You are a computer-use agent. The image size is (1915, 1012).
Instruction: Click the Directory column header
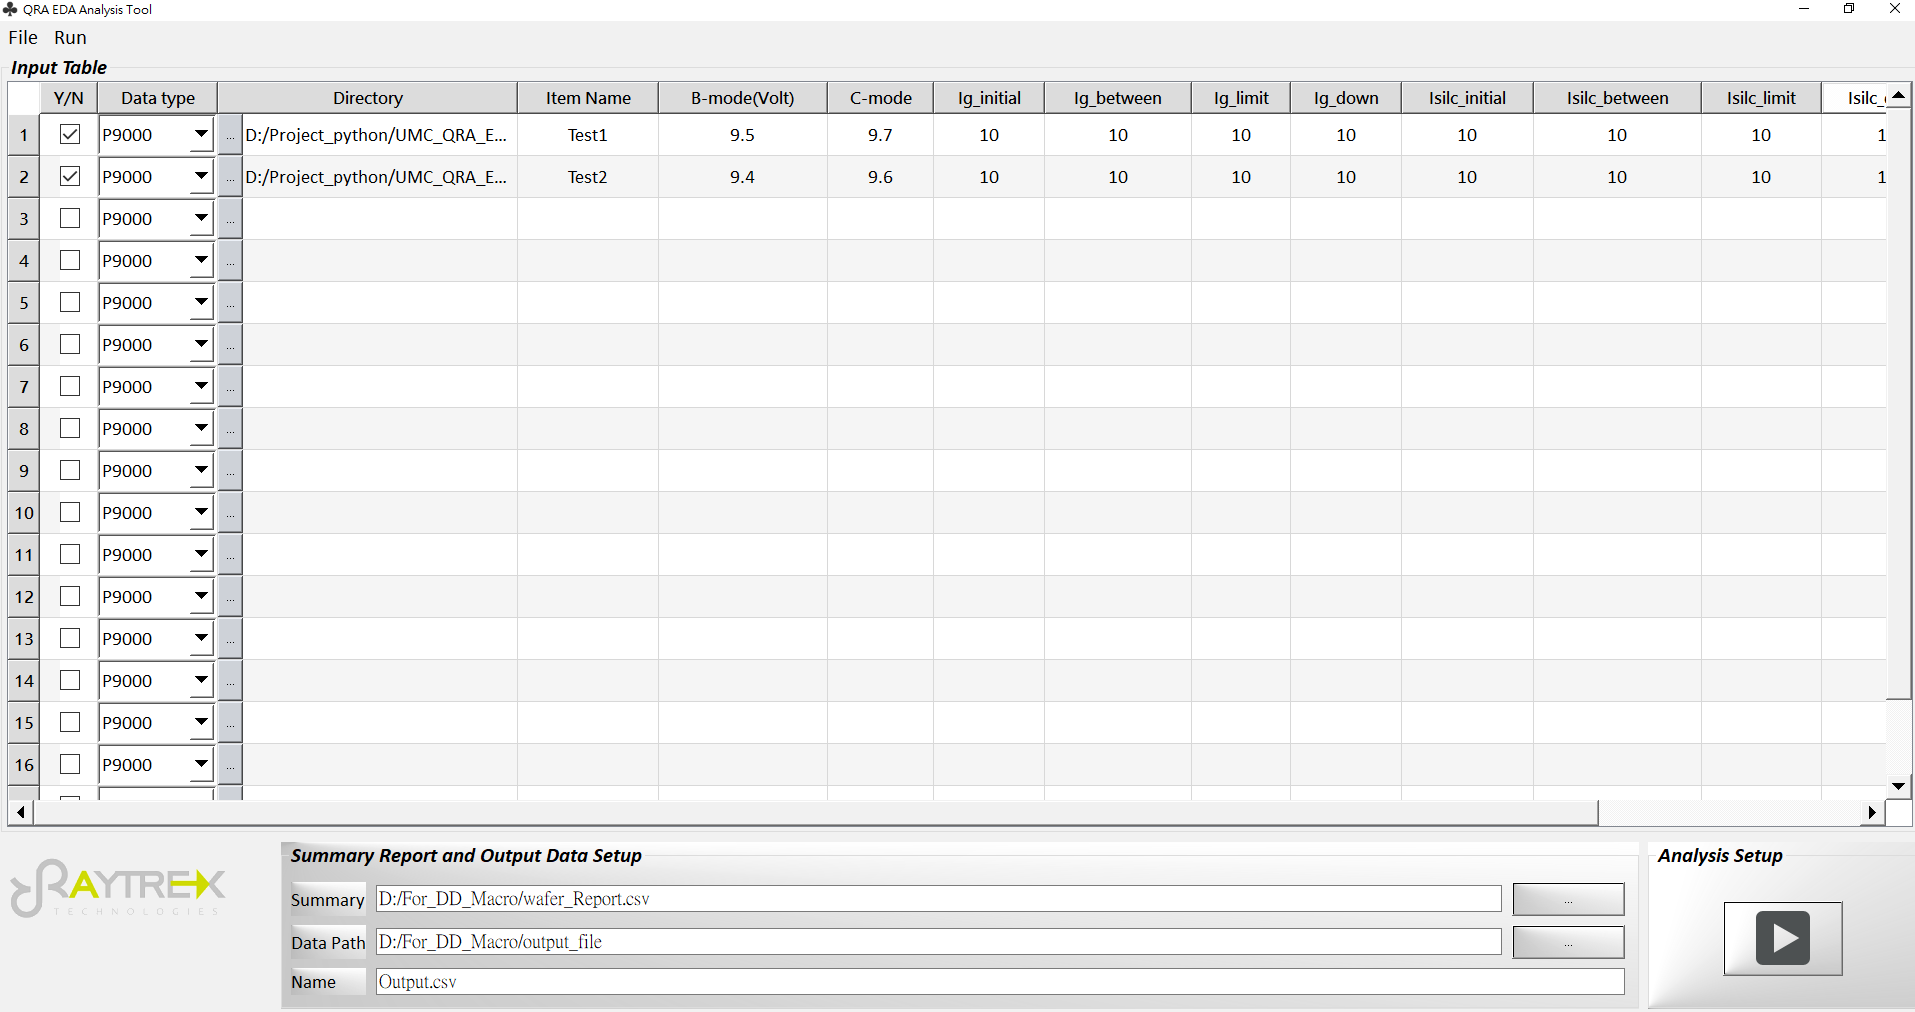click(x=368, y=98)
